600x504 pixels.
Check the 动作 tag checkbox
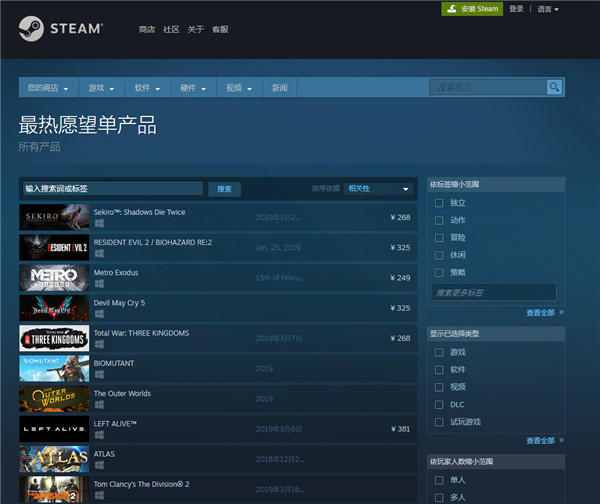click(439, 220)
